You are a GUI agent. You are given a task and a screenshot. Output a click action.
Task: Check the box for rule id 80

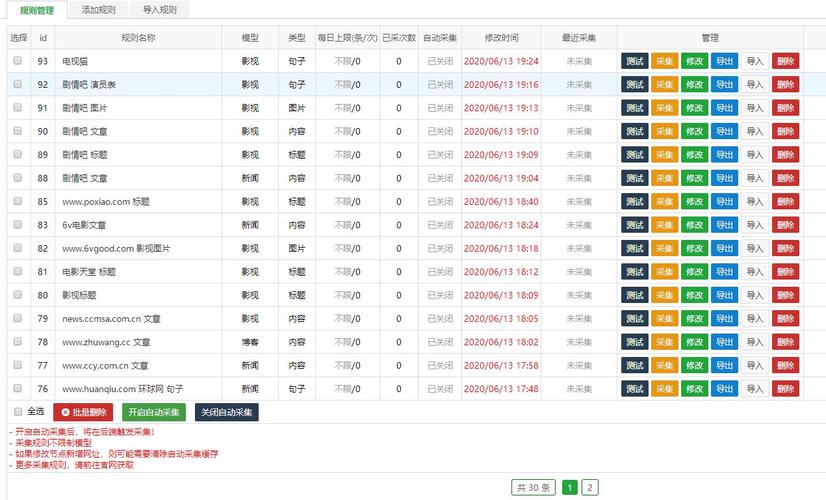pos(18,295)
